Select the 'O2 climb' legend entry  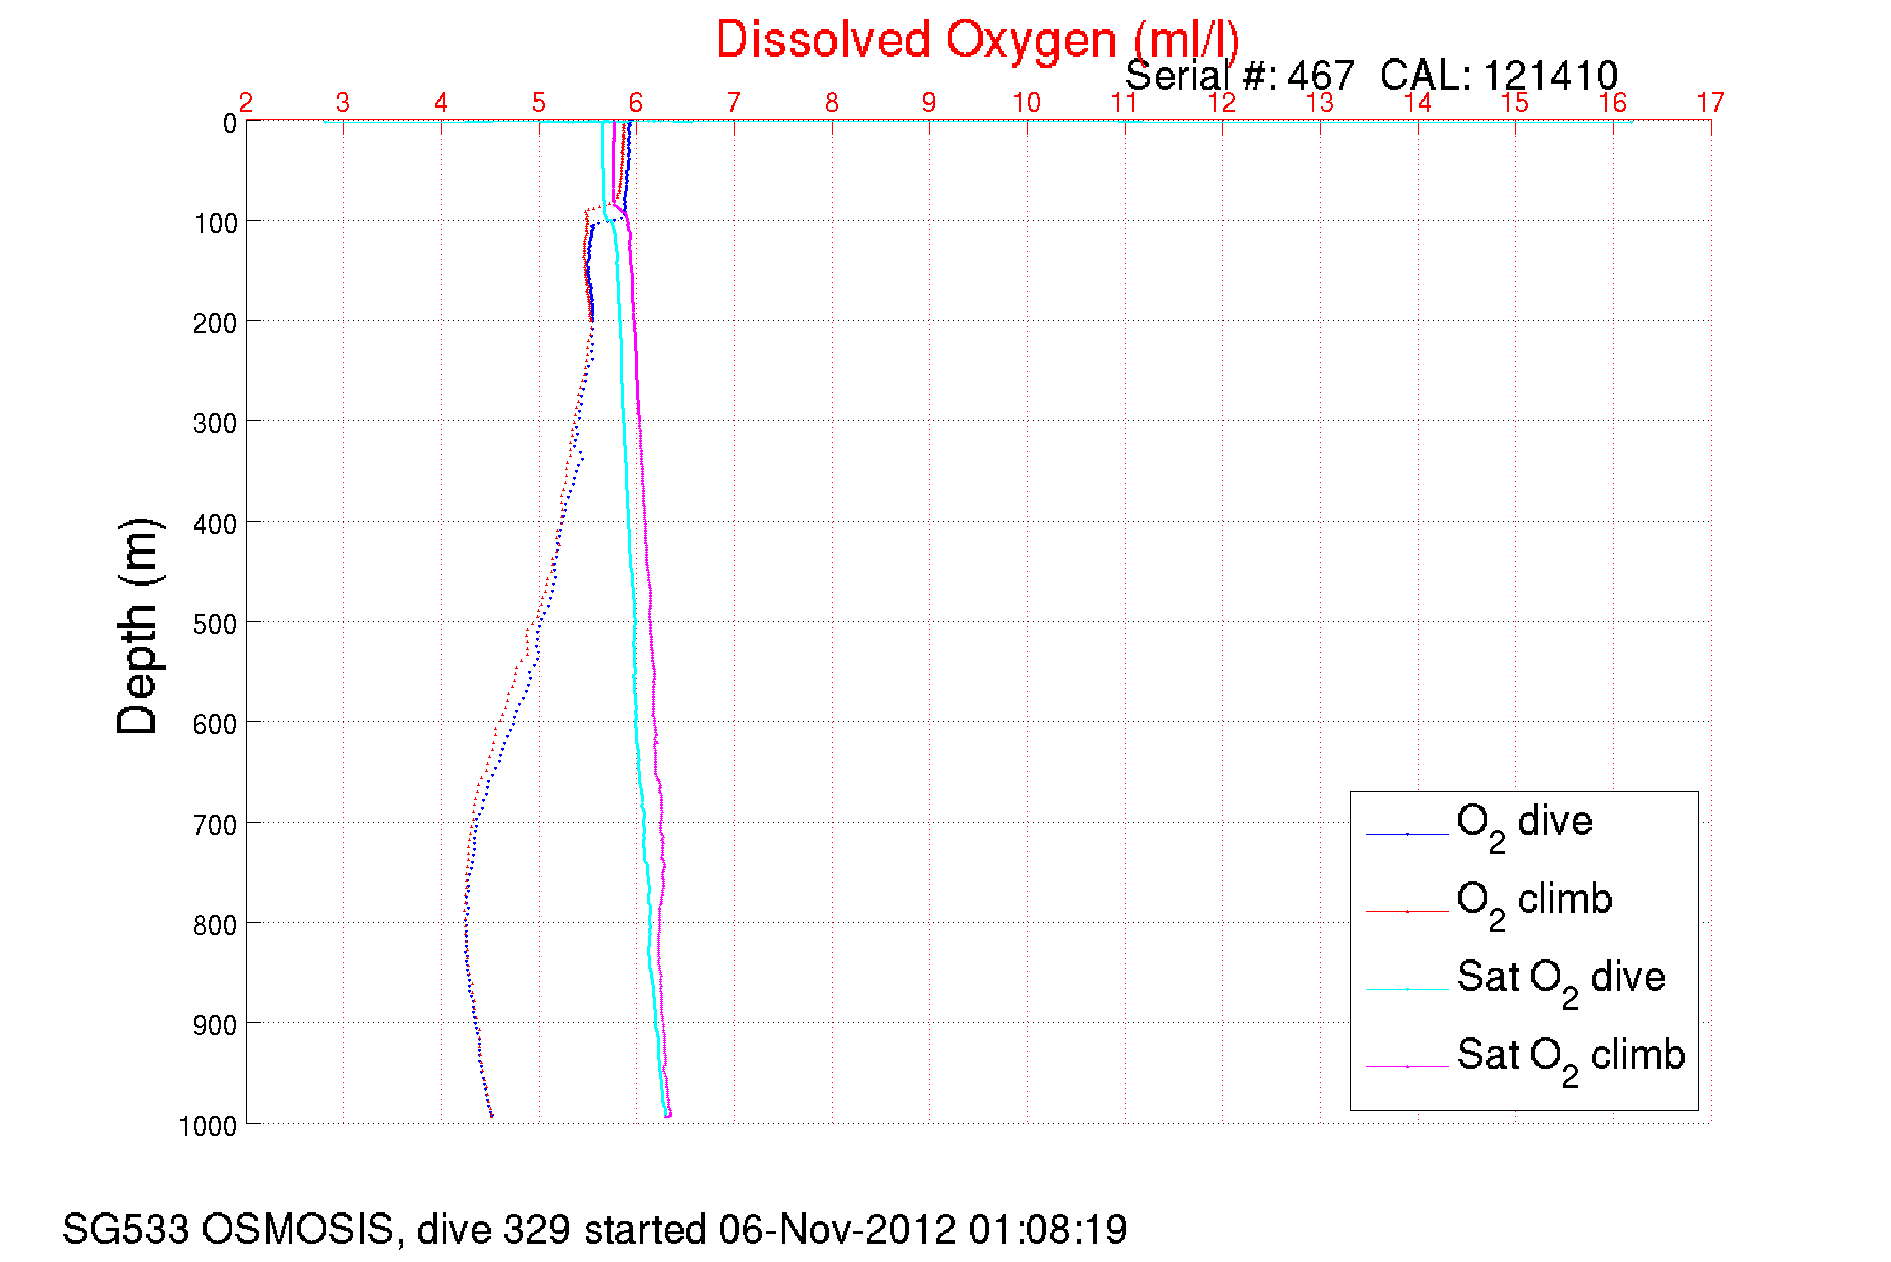coord(1534,905)
